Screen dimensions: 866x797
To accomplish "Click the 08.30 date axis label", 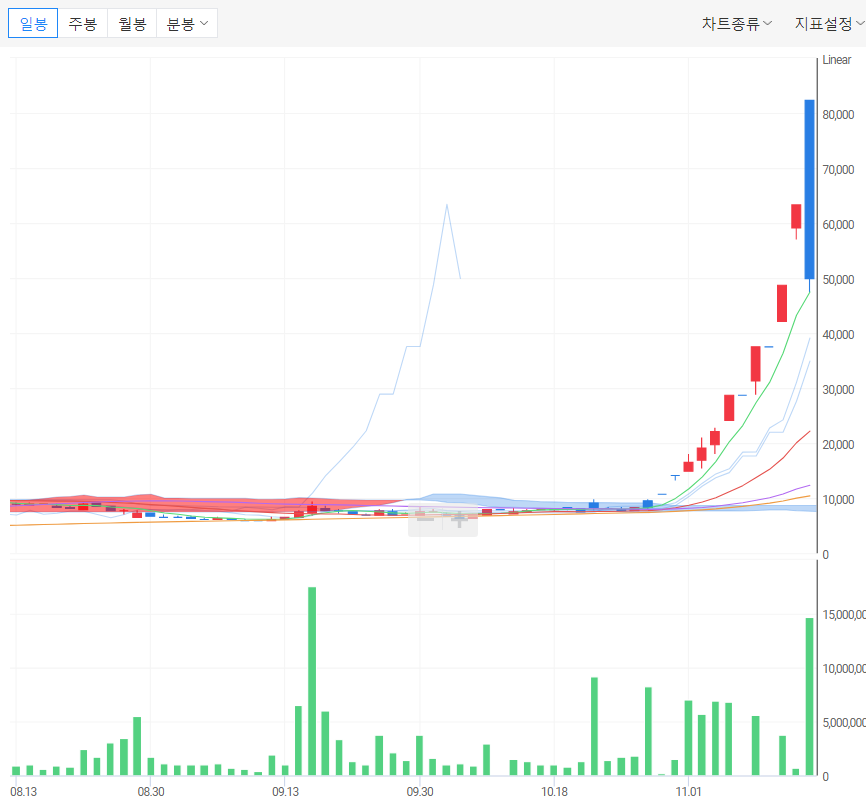I will [151, 791].
